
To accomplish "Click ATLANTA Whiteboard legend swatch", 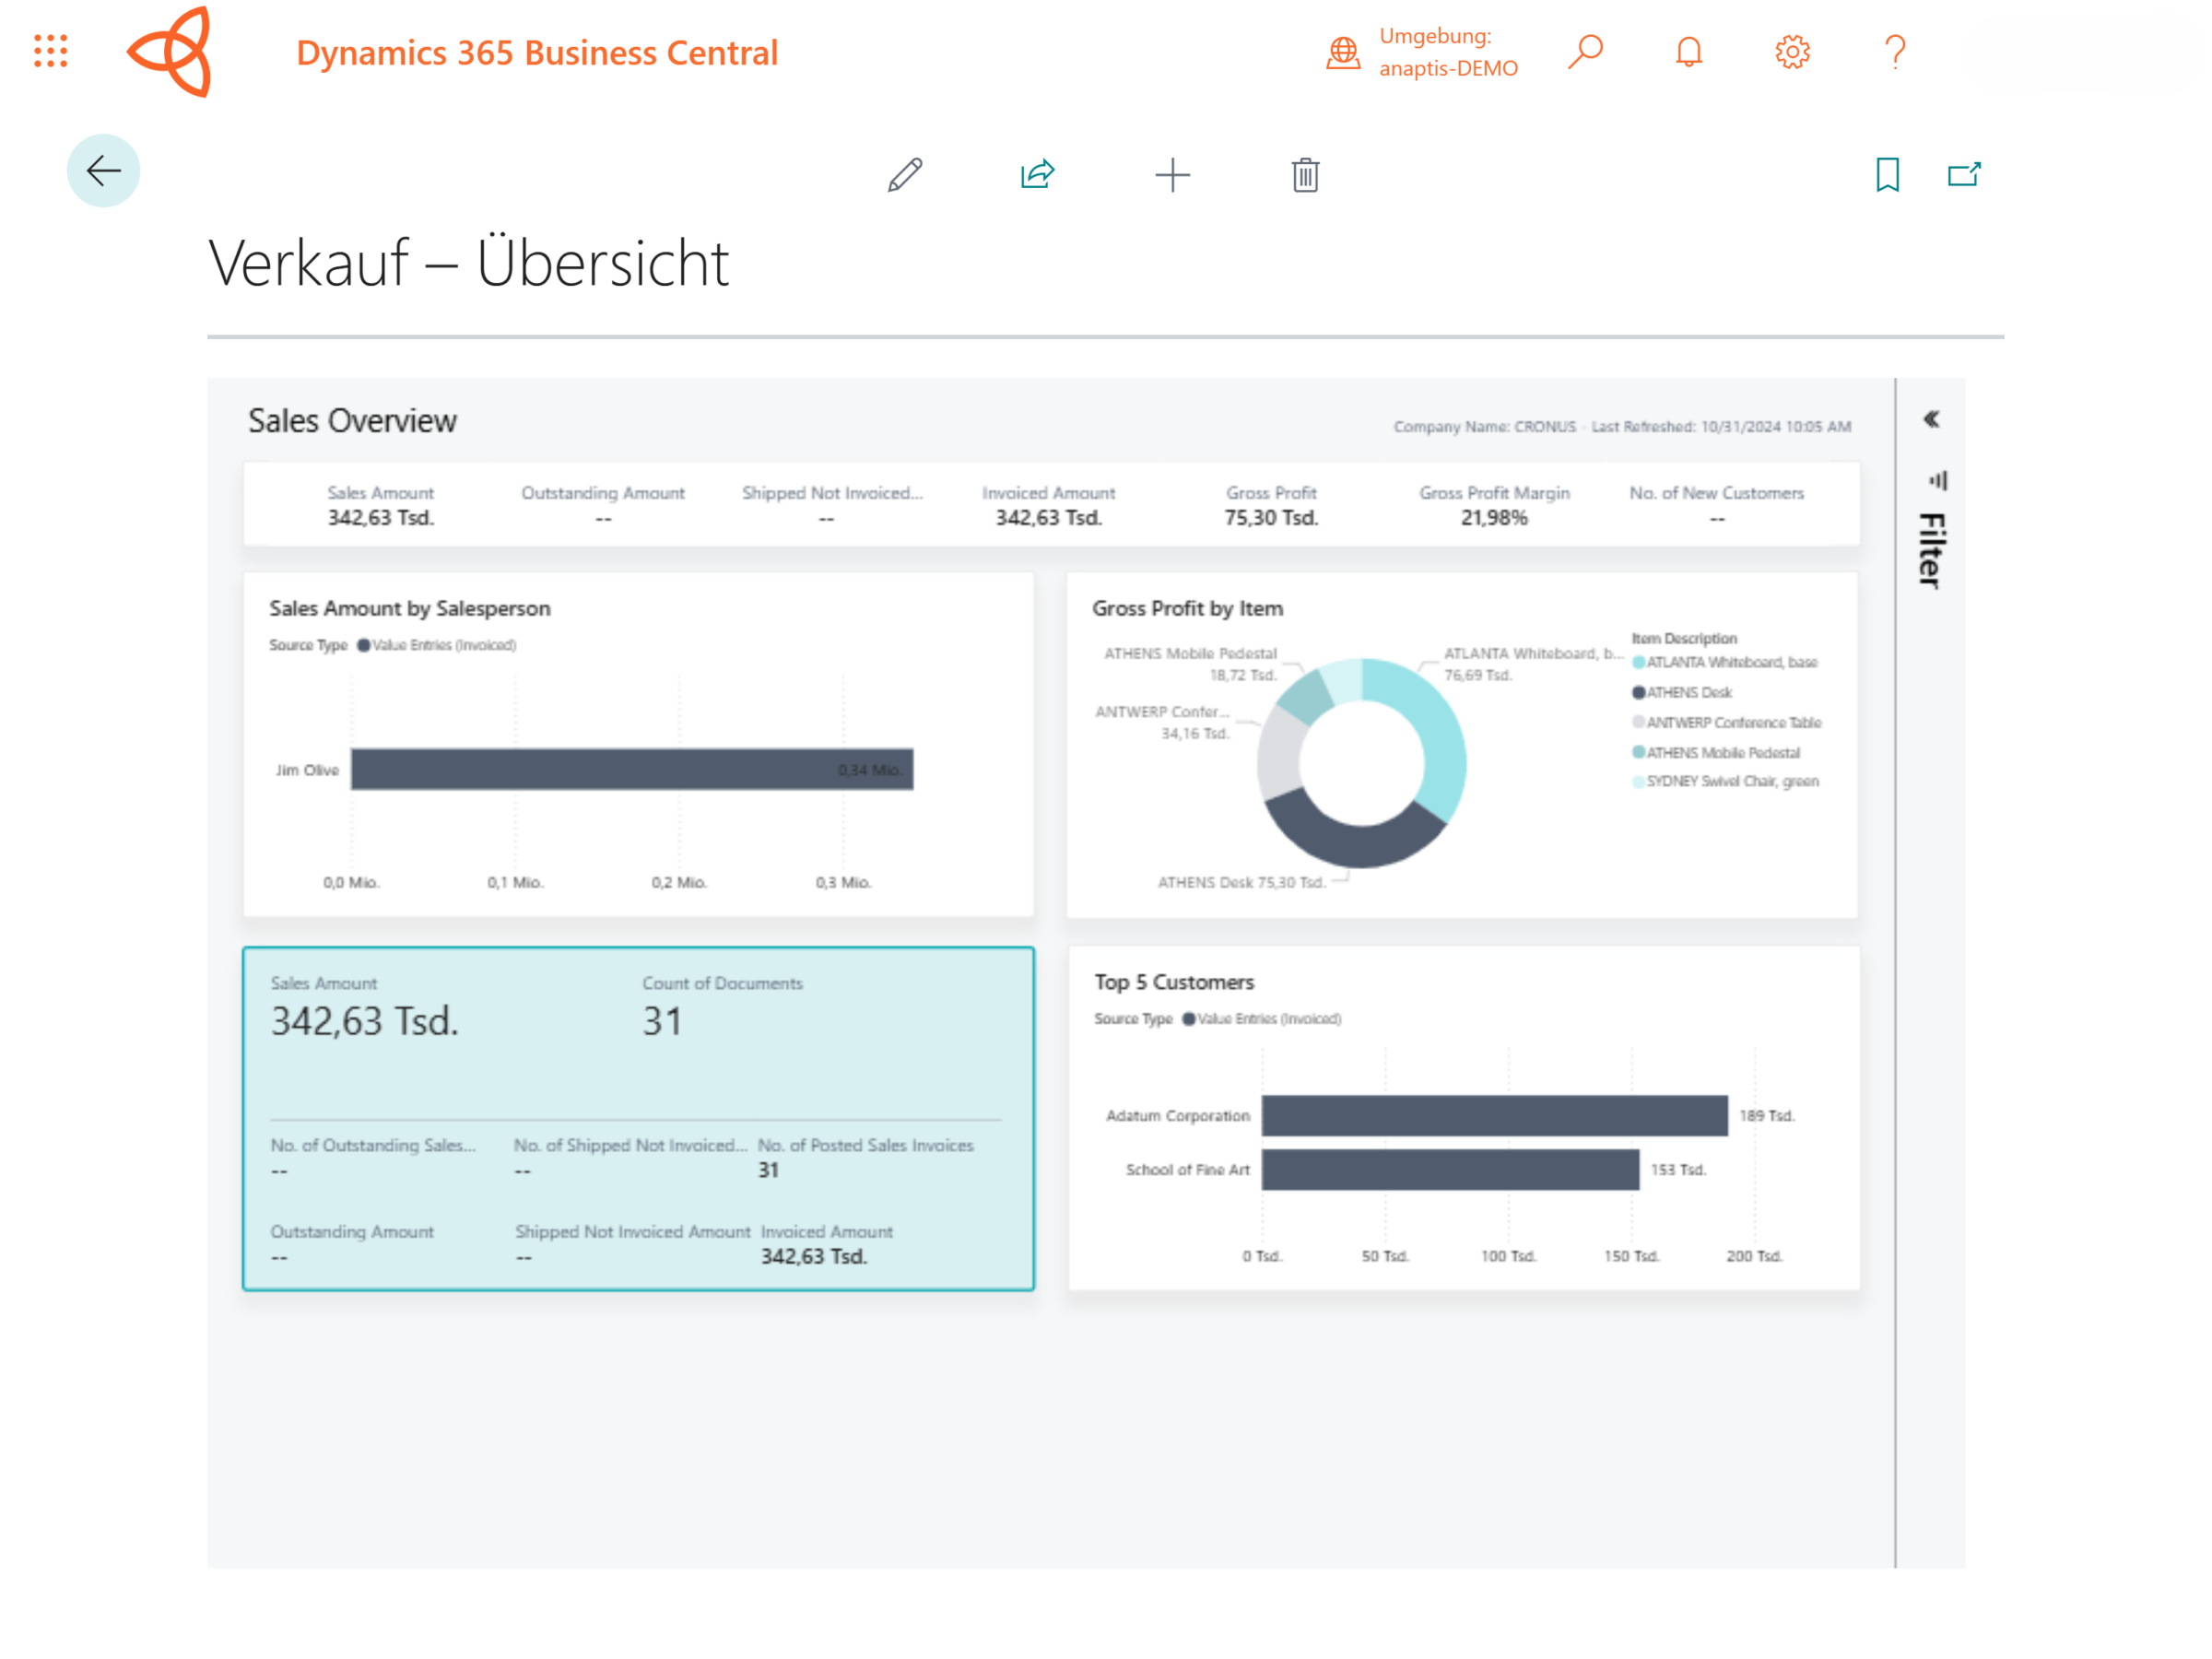I will 1638,662.
